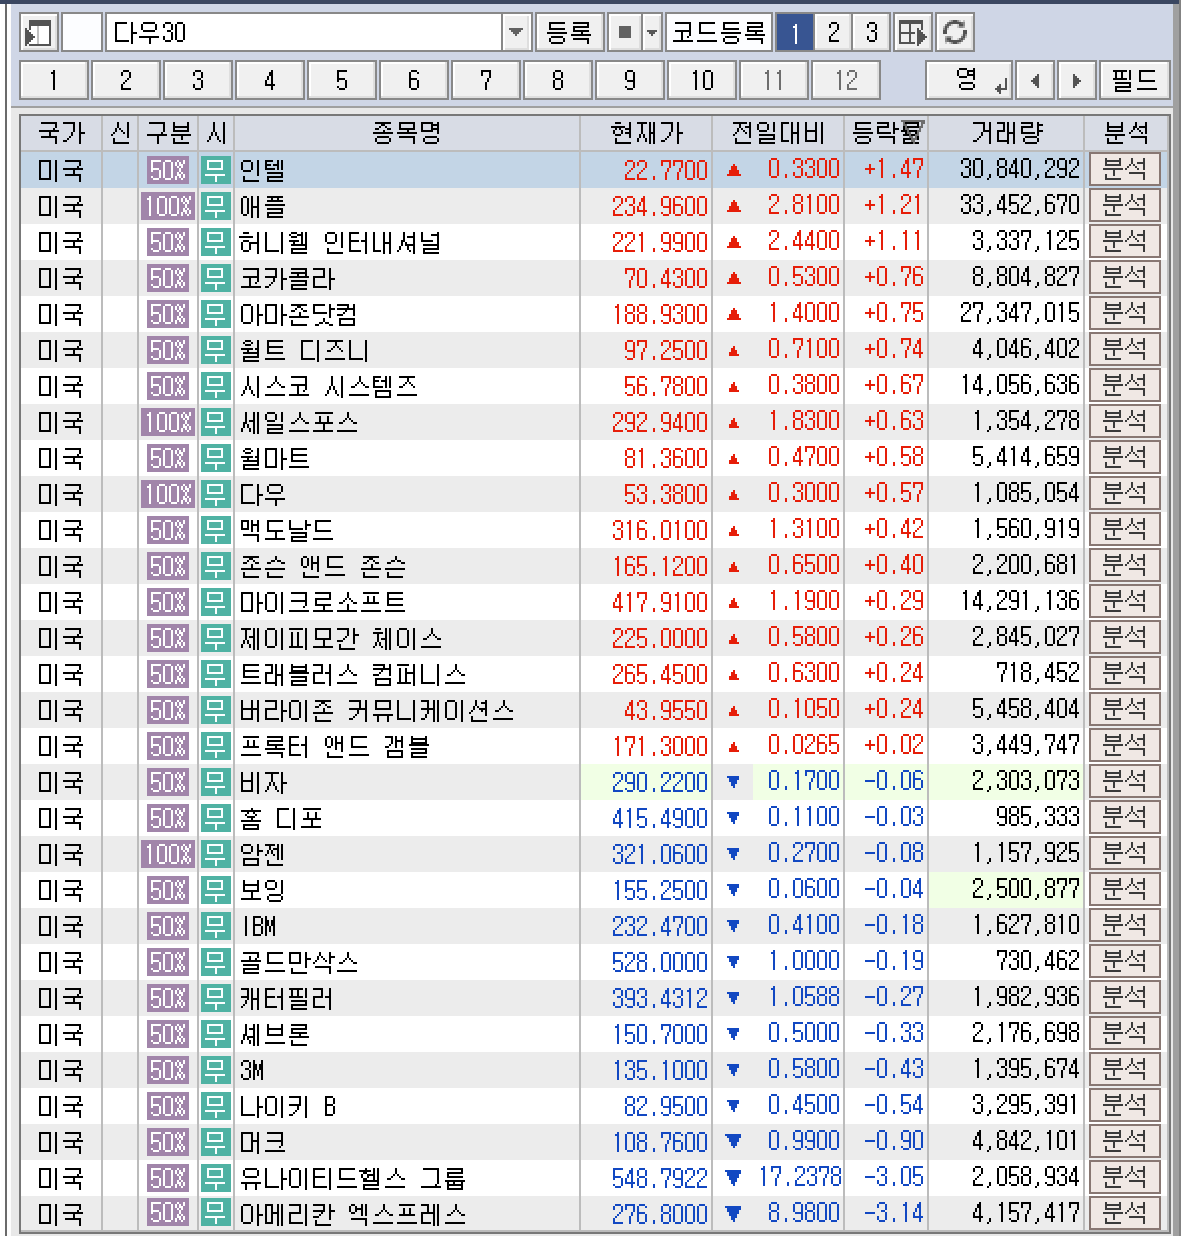Refresh the watchlist with the reload icon
Image resolution: width=1181 pixels, height=1236 pixels.
tap(955, 33)
